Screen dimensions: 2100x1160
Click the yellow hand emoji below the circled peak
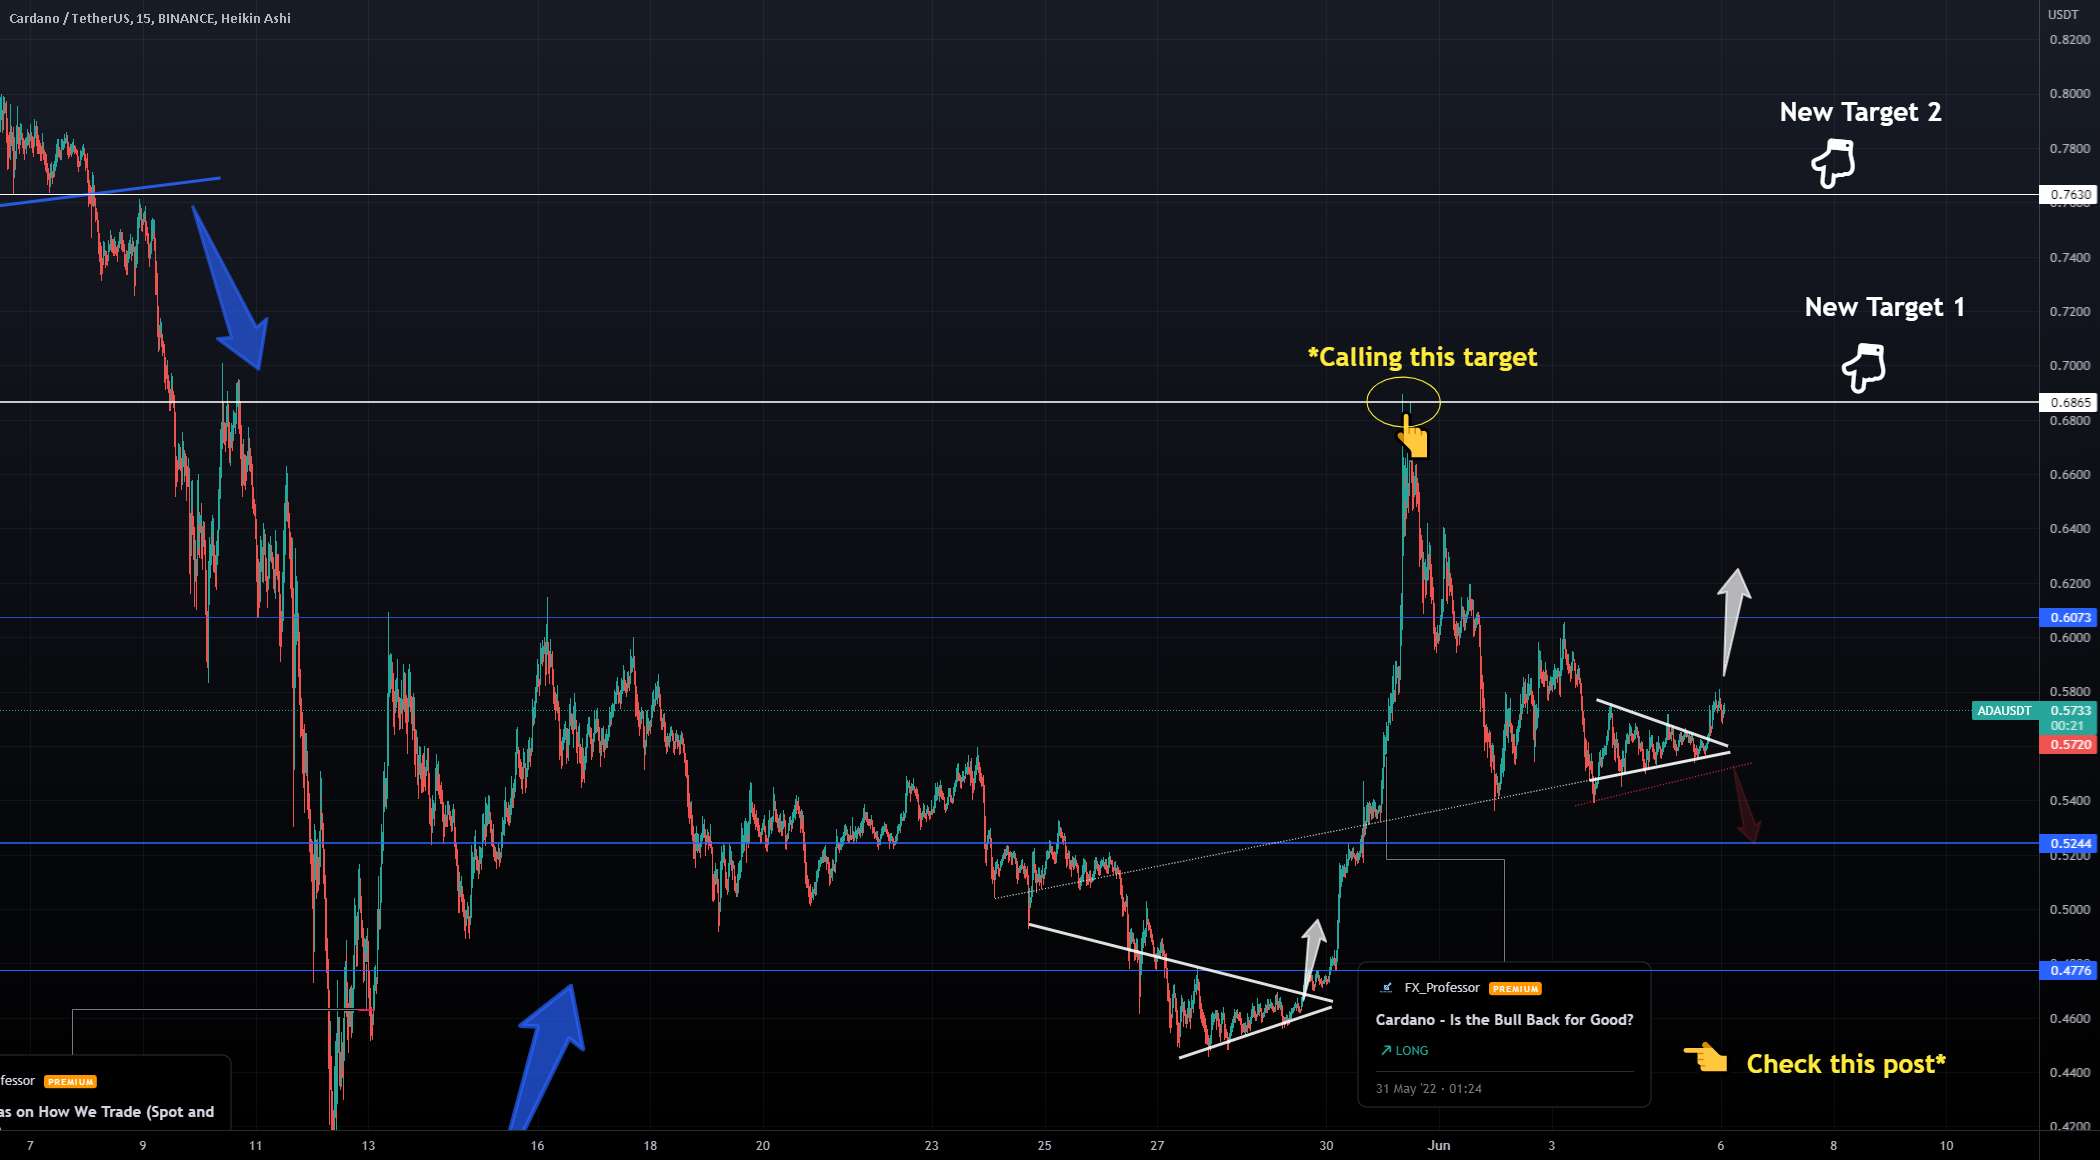tap(1413, 437)
